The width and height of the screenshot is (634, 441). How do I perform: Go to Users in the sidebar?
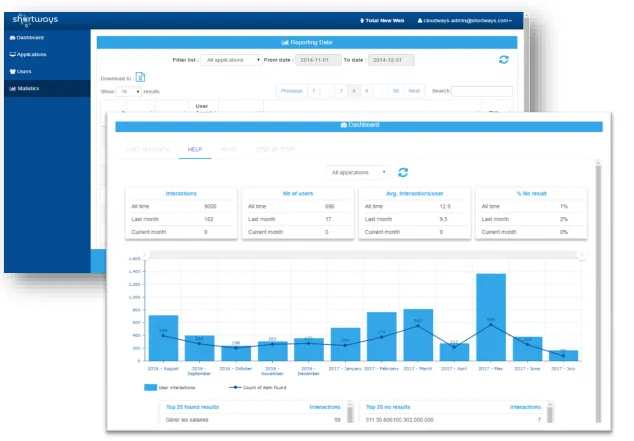click(x=20, y=72)
